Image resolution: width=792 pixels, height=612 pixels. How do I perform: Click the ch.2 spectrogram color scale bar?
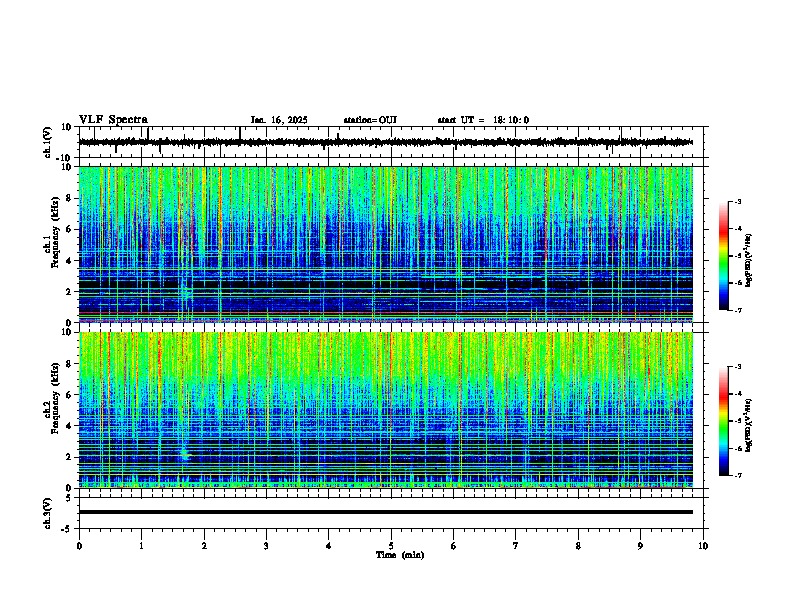(x=723, y=421)
